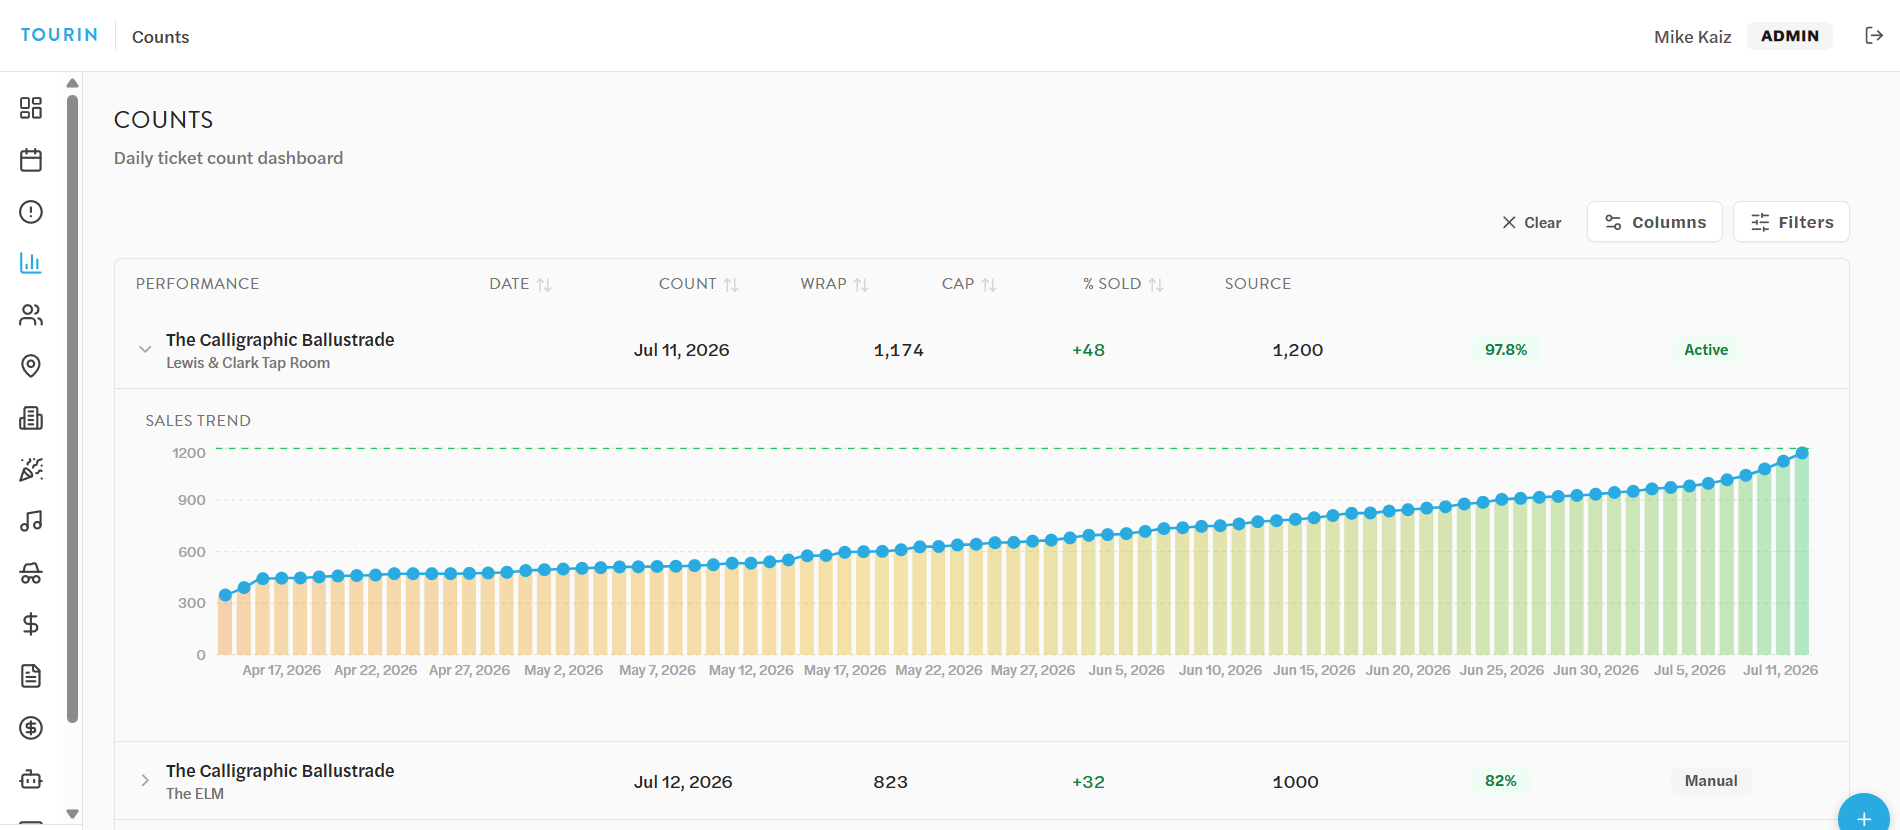Sort by % SOLD column arrows
The image size is (1900, 830).
(1156, 285)
